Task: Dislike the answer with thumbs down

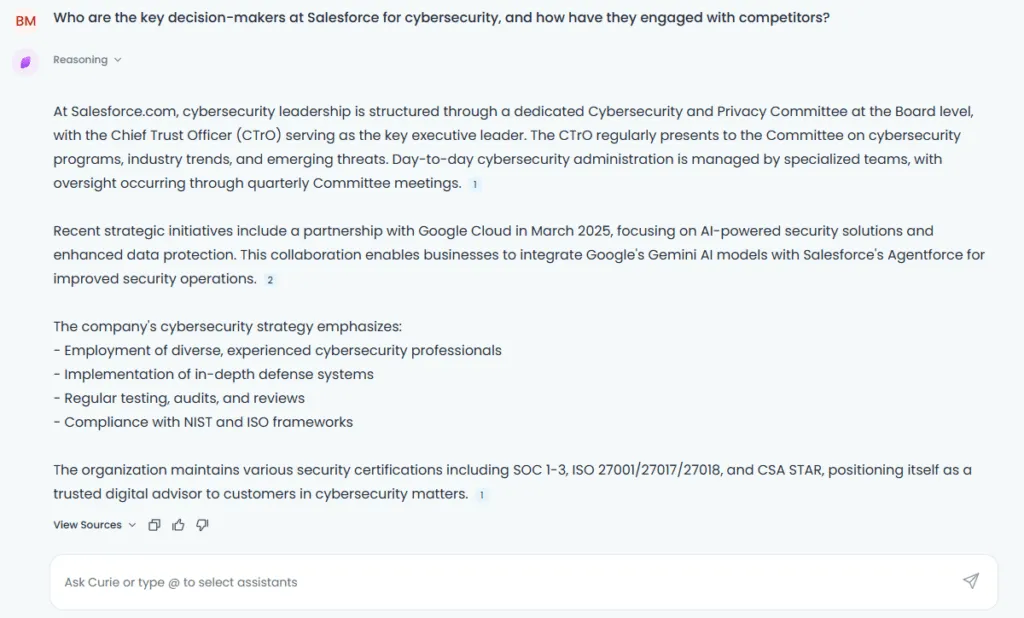Action: click(202, 525)
